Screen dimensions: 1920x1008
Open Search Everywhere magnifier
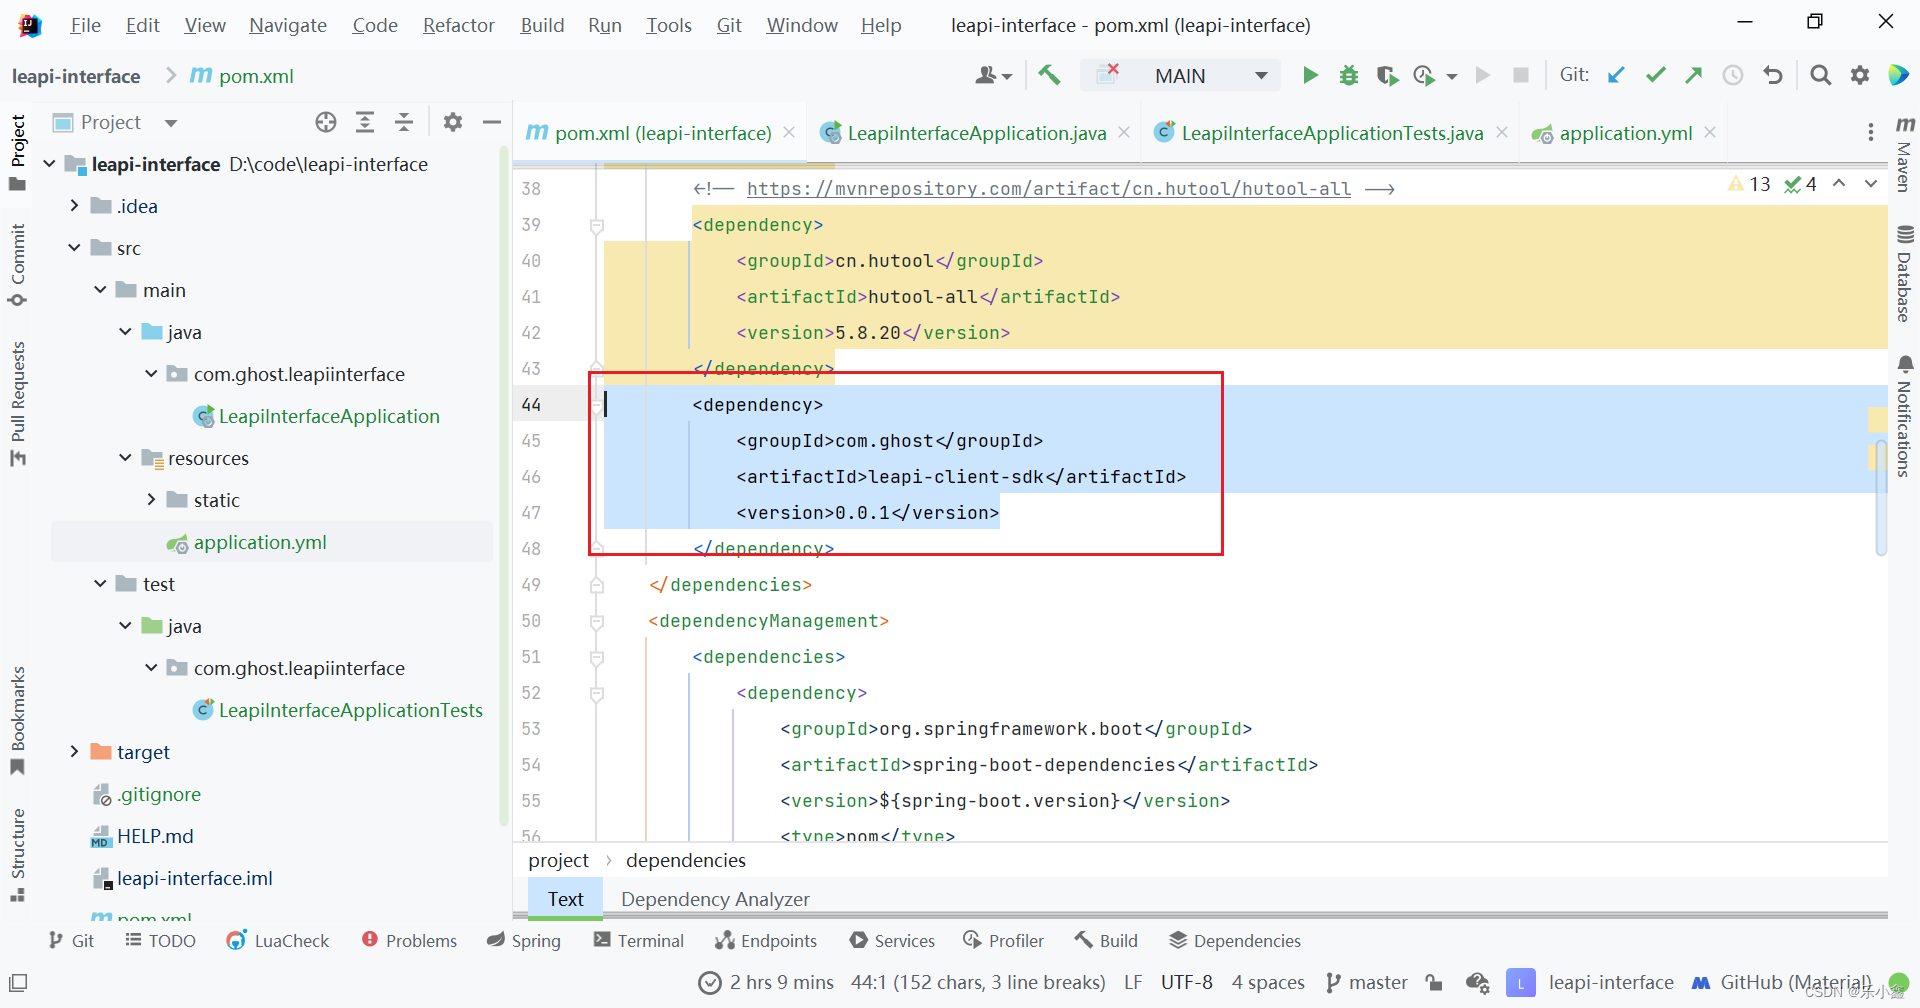click(x=1820, y=75)
